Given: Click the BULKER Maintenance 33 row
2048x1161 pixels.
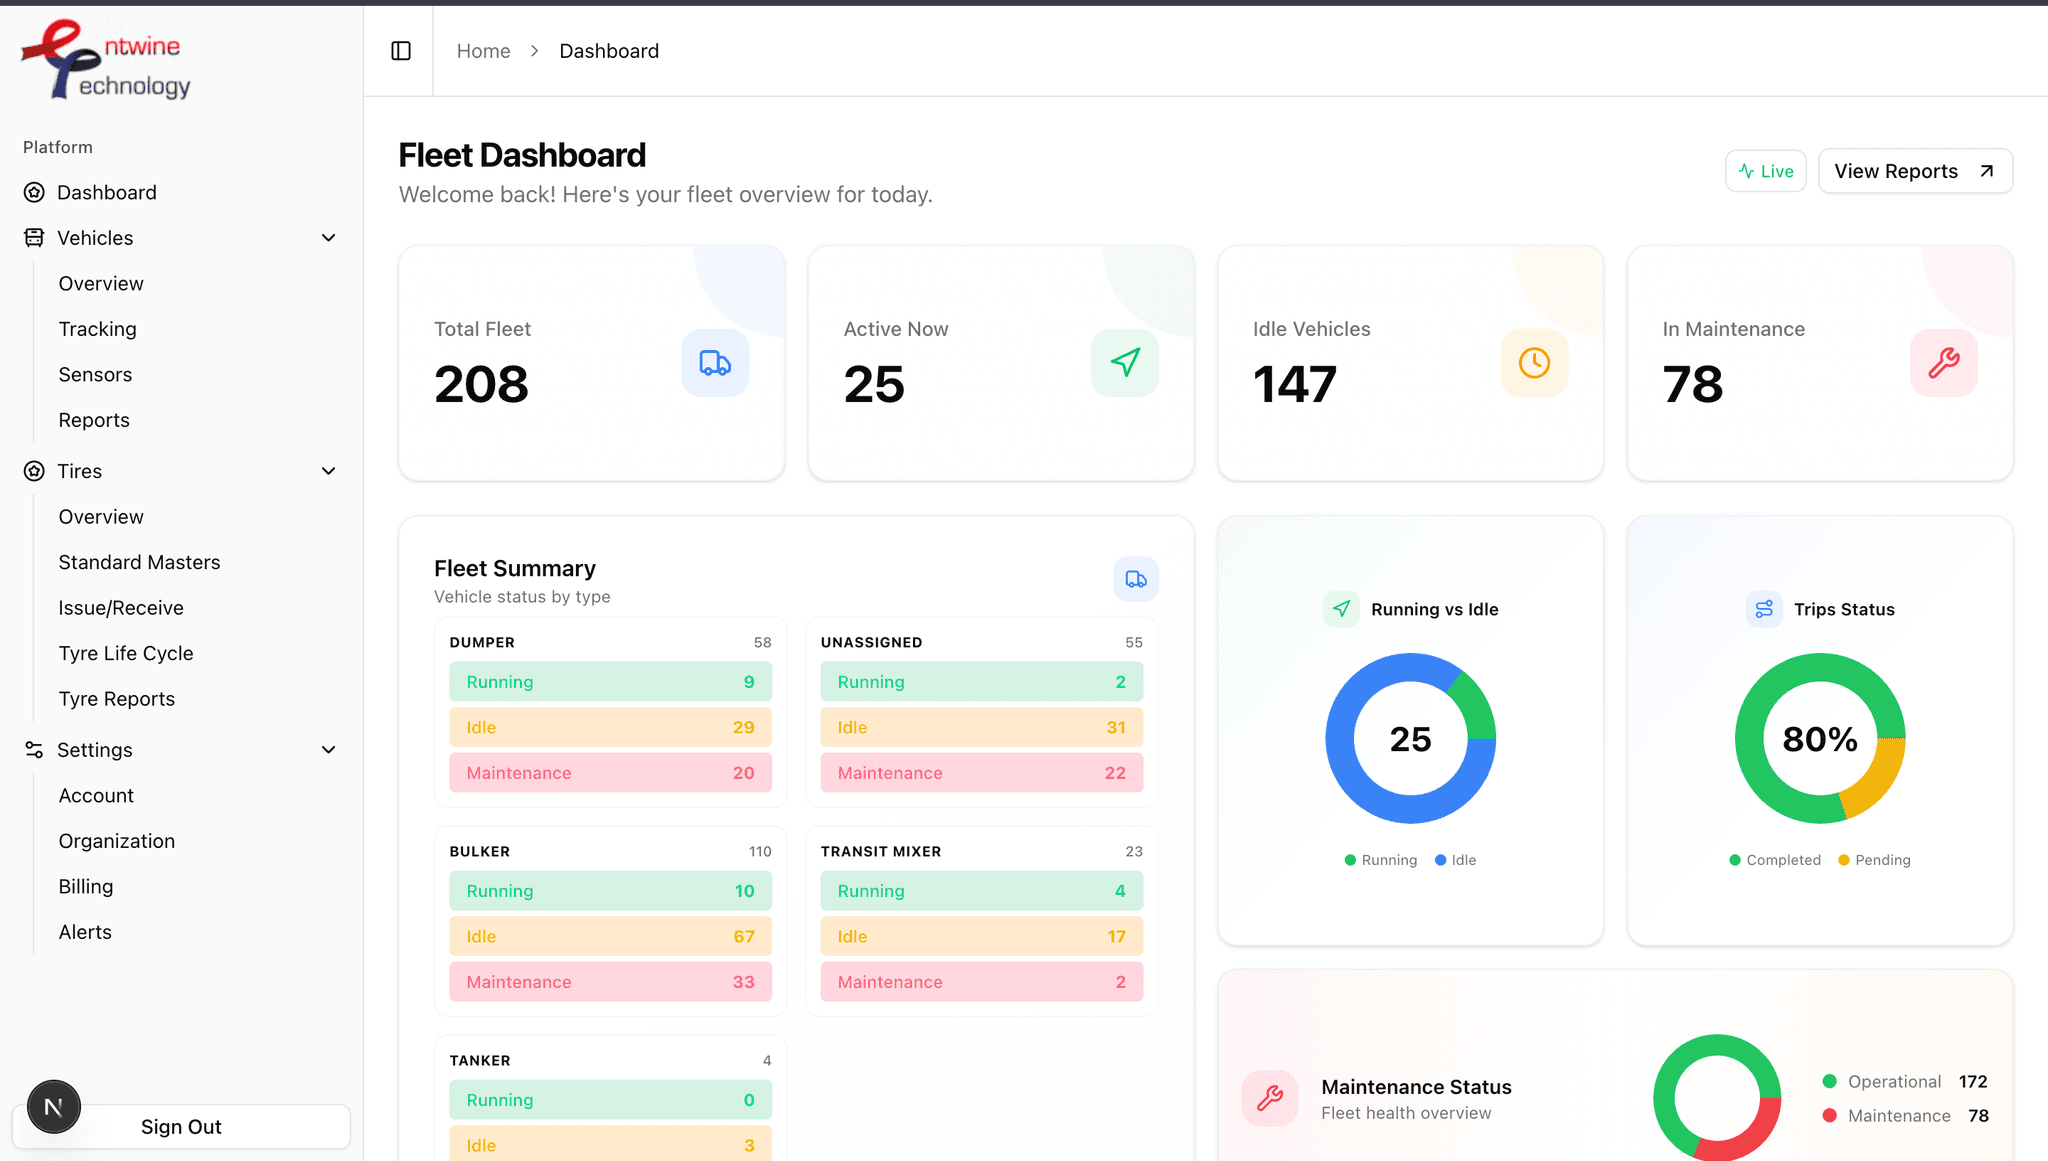Looking at the screenshot, I should click(610, 982).
